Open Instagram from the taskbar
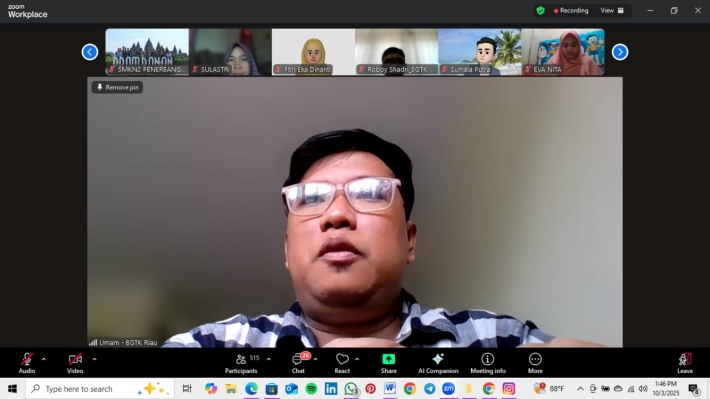This screenshot has height=399, width=710. point(509,389)
